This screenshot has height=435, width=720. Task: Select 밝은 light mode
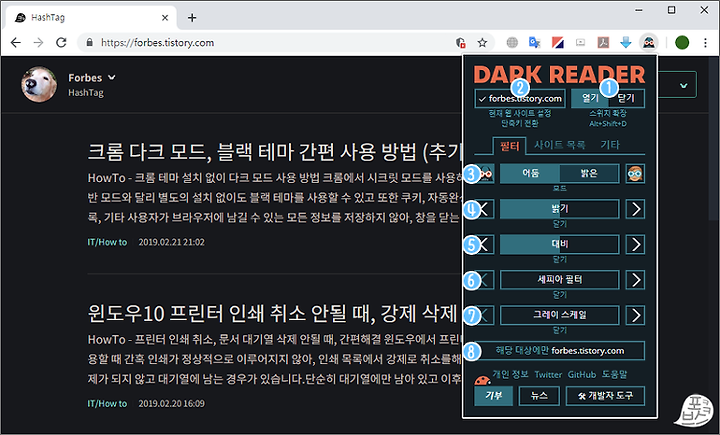pyautogui.click(x=589, y=174)
